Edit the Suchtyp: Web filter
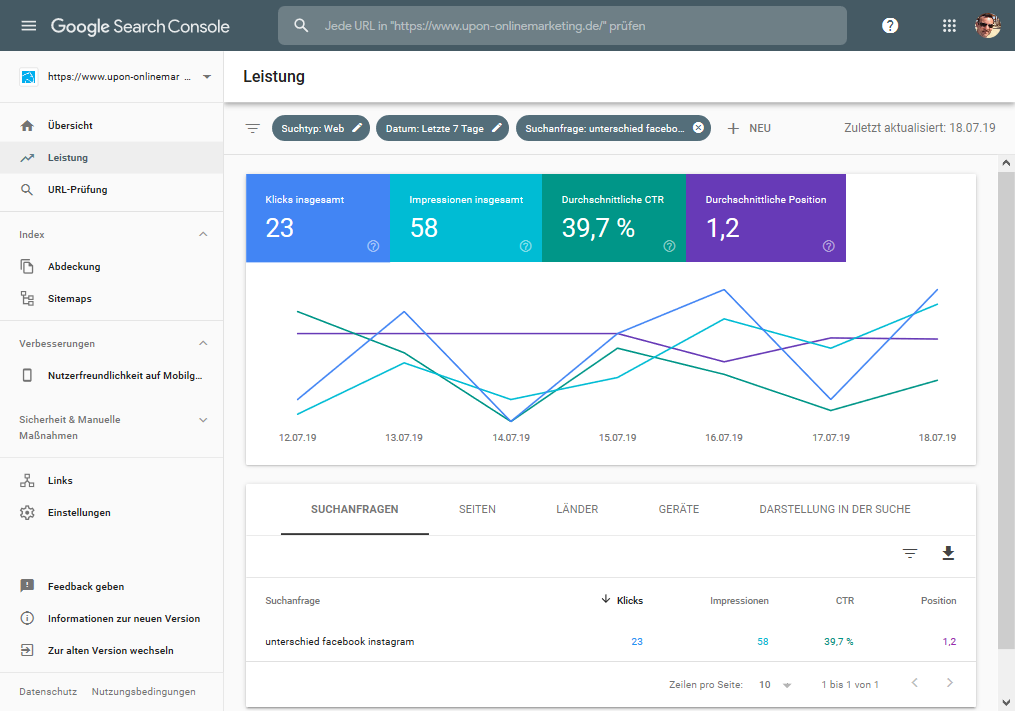Screen dimensions: 1015x711 pos(320,128)
